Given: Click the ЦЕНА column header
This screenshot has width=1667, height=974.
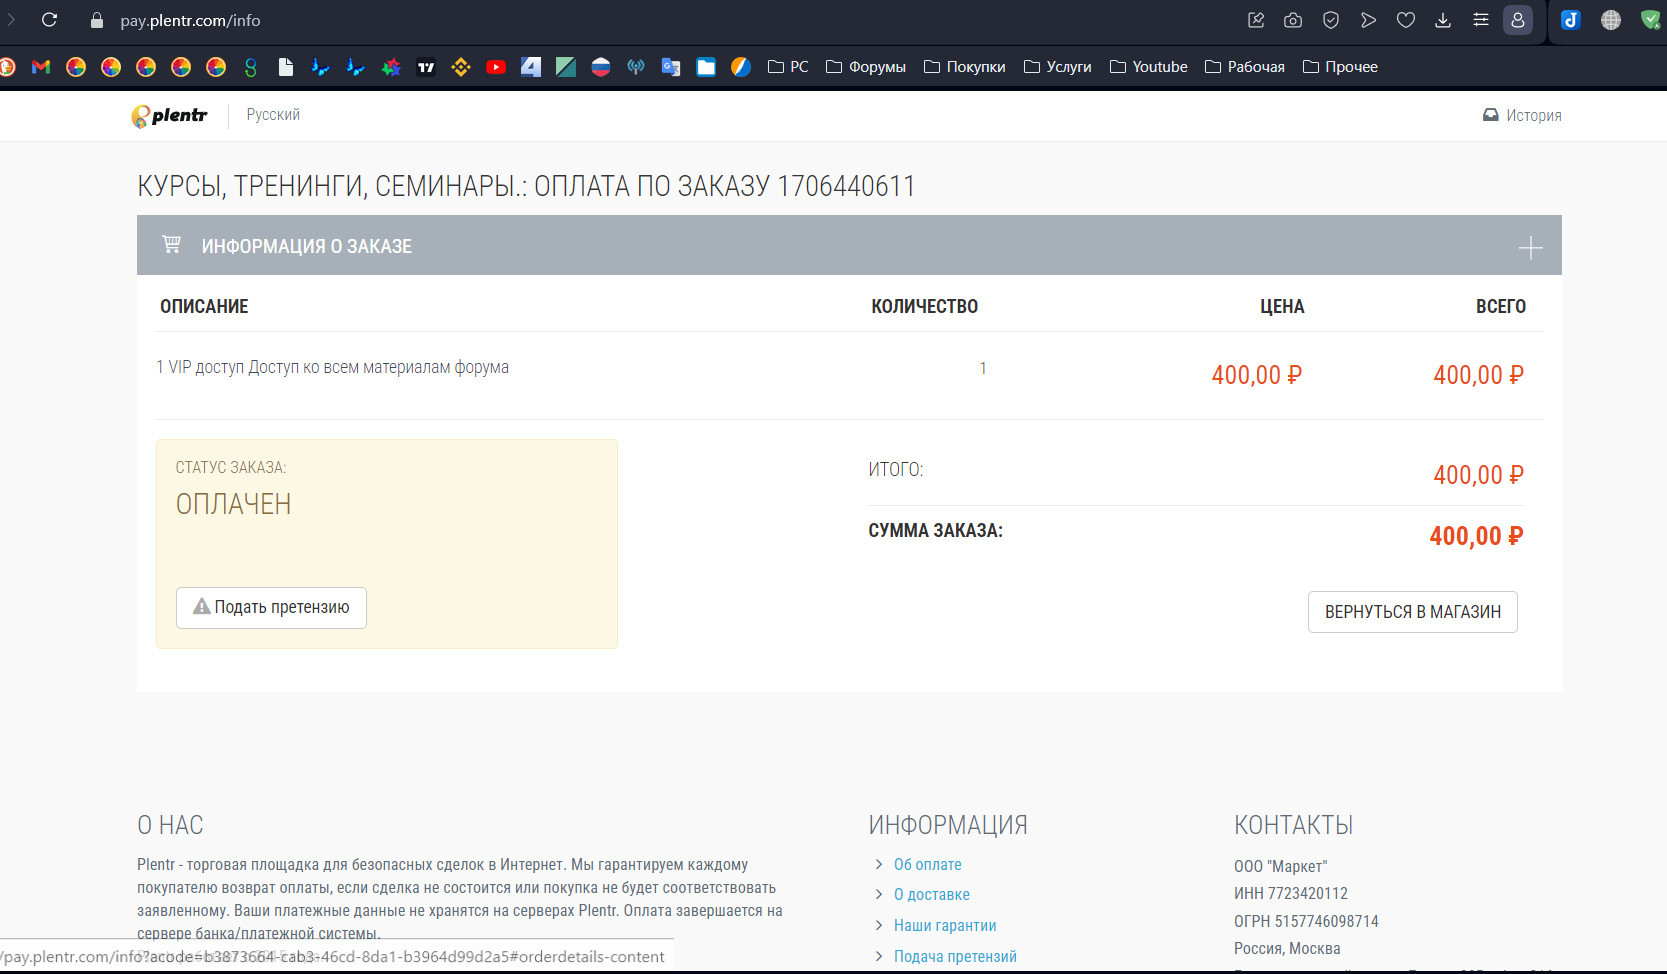Looking at the screenshot, I should click(1282, 306).
